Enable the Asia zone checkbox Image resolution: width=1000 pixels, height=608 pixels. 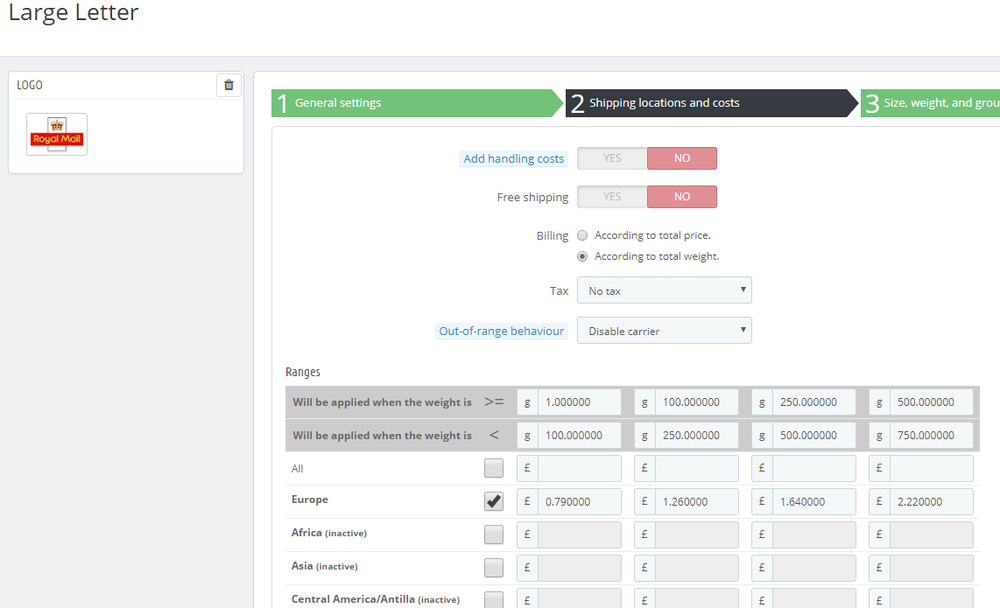(x=494, y=568)
